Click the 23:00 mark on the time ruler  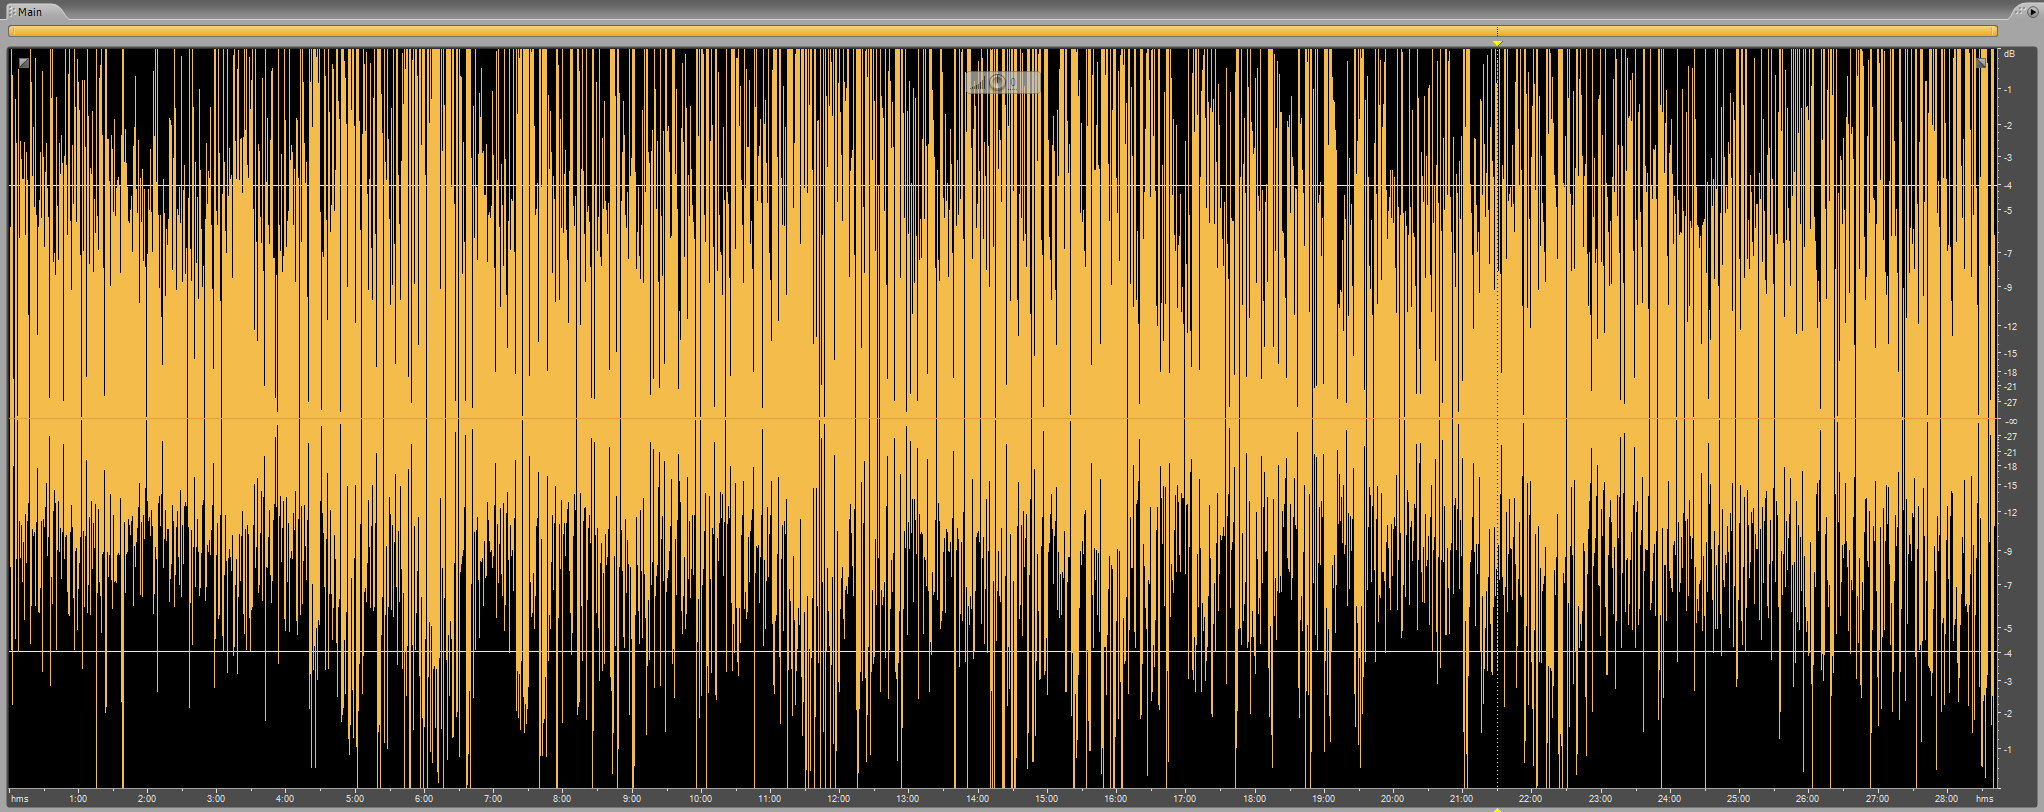1600,798
